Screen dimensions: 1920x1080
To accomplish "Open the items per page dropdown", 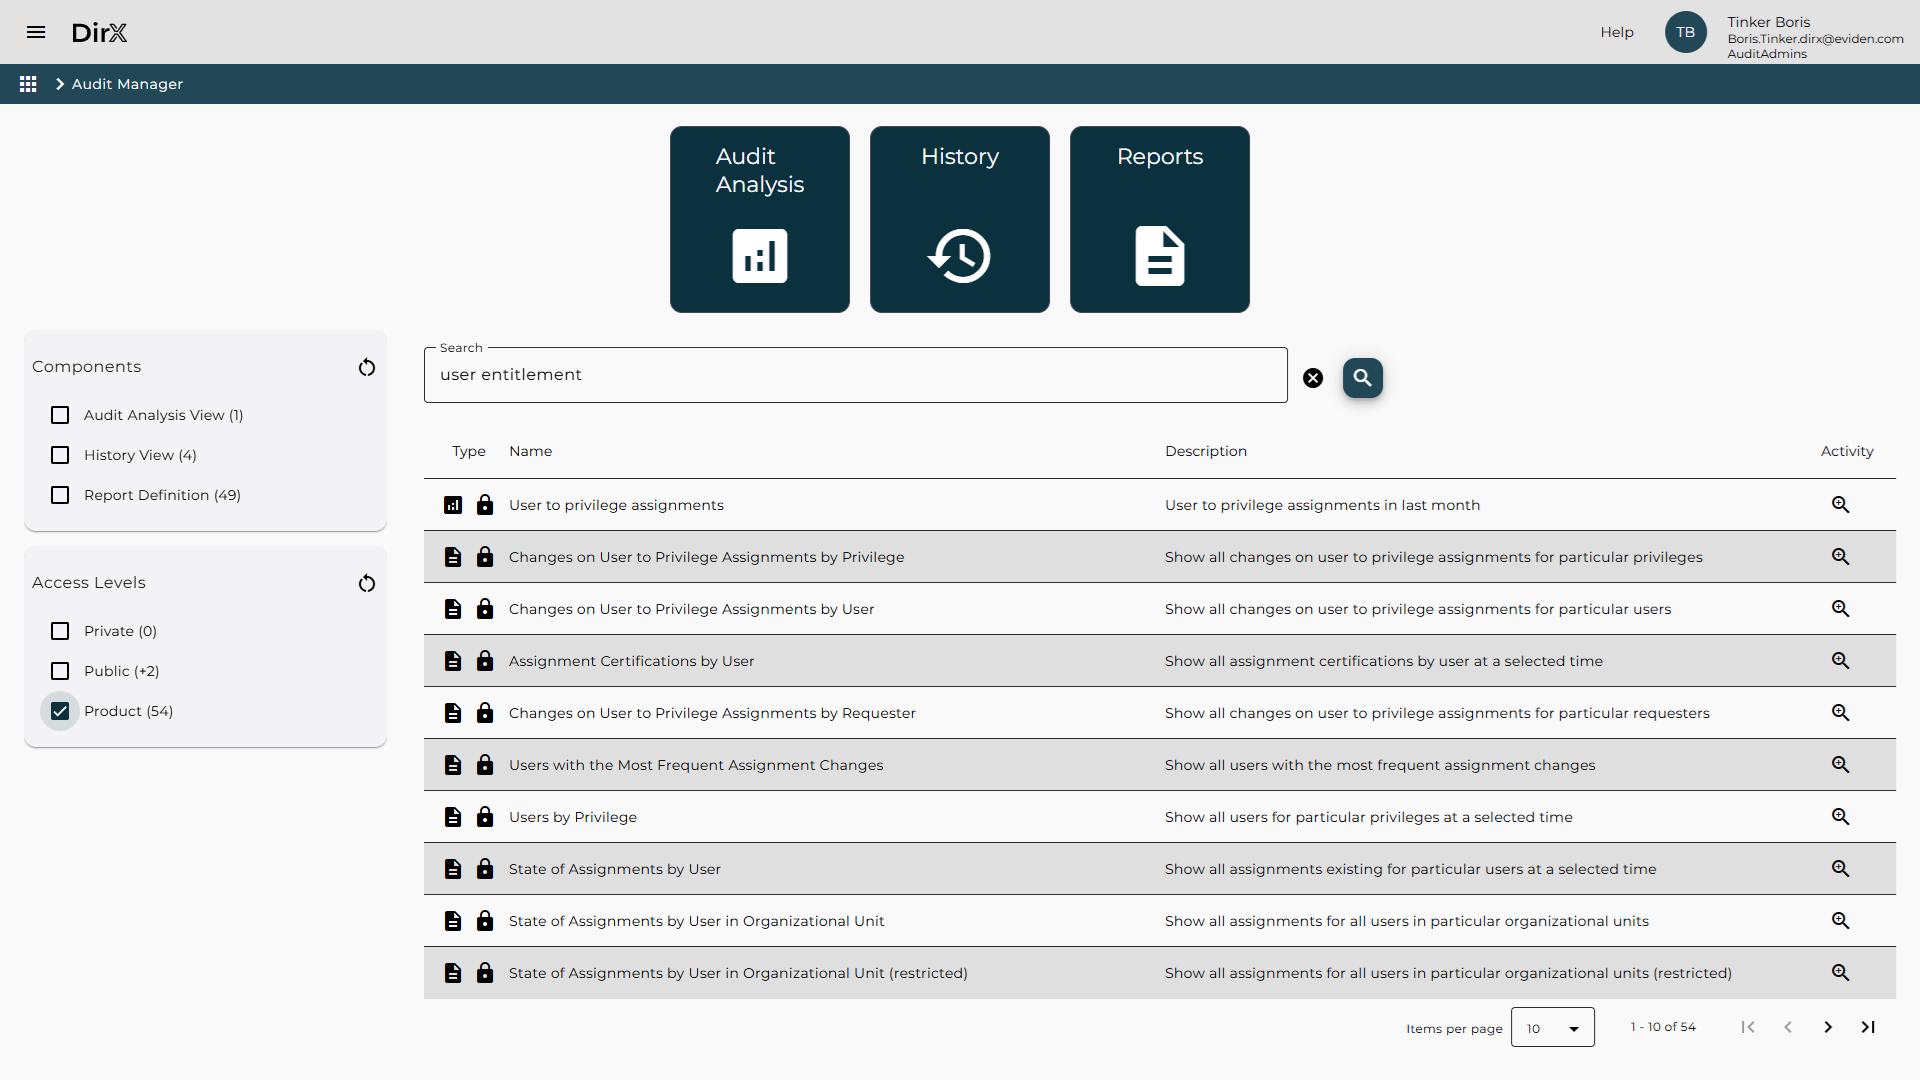I will 1552,1027.
